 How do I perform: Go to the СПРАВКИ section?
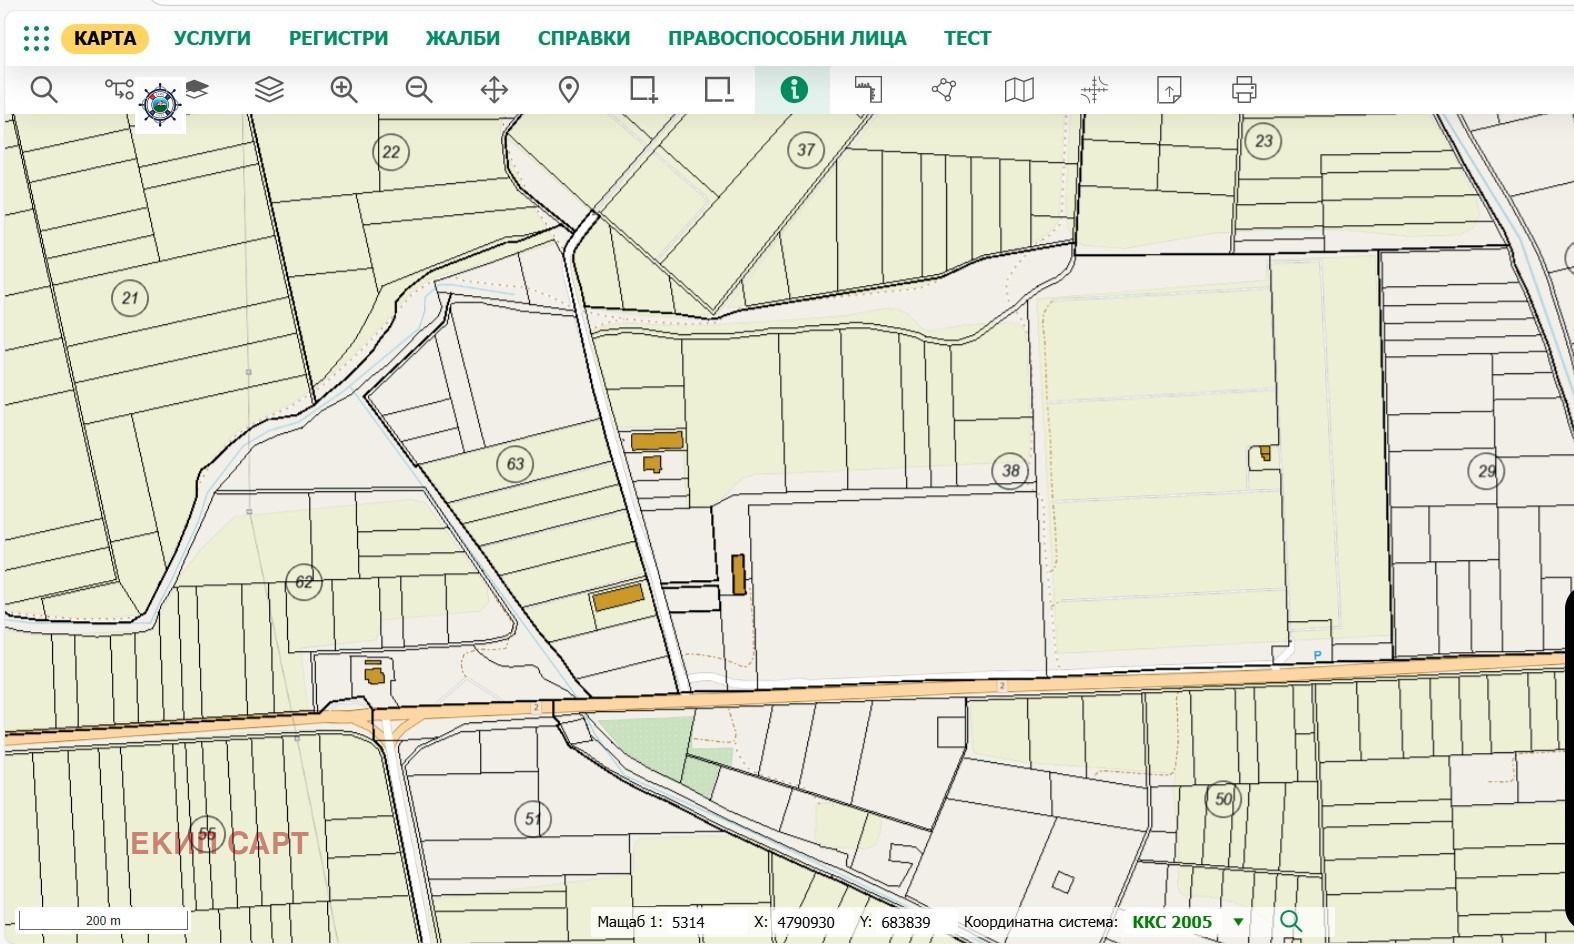(584, 38)
